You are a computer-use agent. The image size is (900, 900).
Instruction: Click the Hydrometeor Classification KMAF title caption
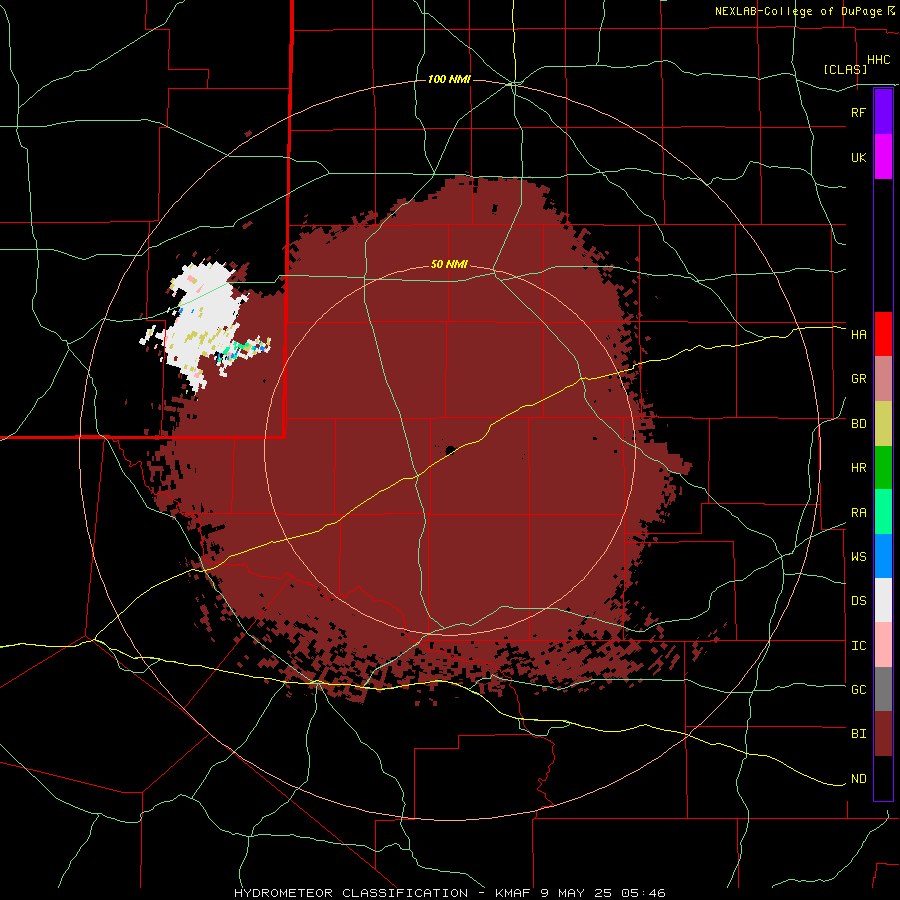(449, 893)
